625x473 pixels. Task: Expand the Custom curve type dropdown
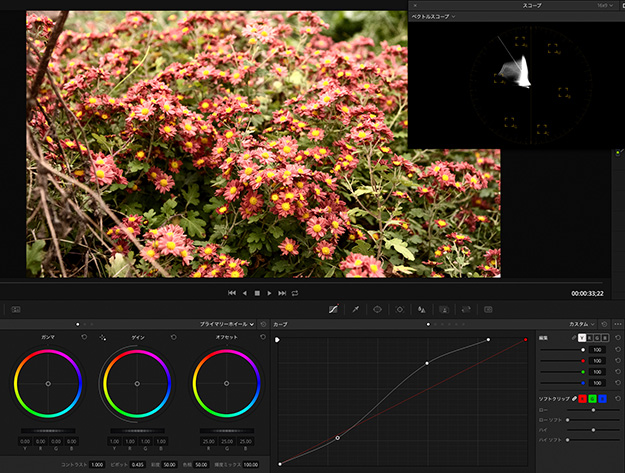pos(582,324)
